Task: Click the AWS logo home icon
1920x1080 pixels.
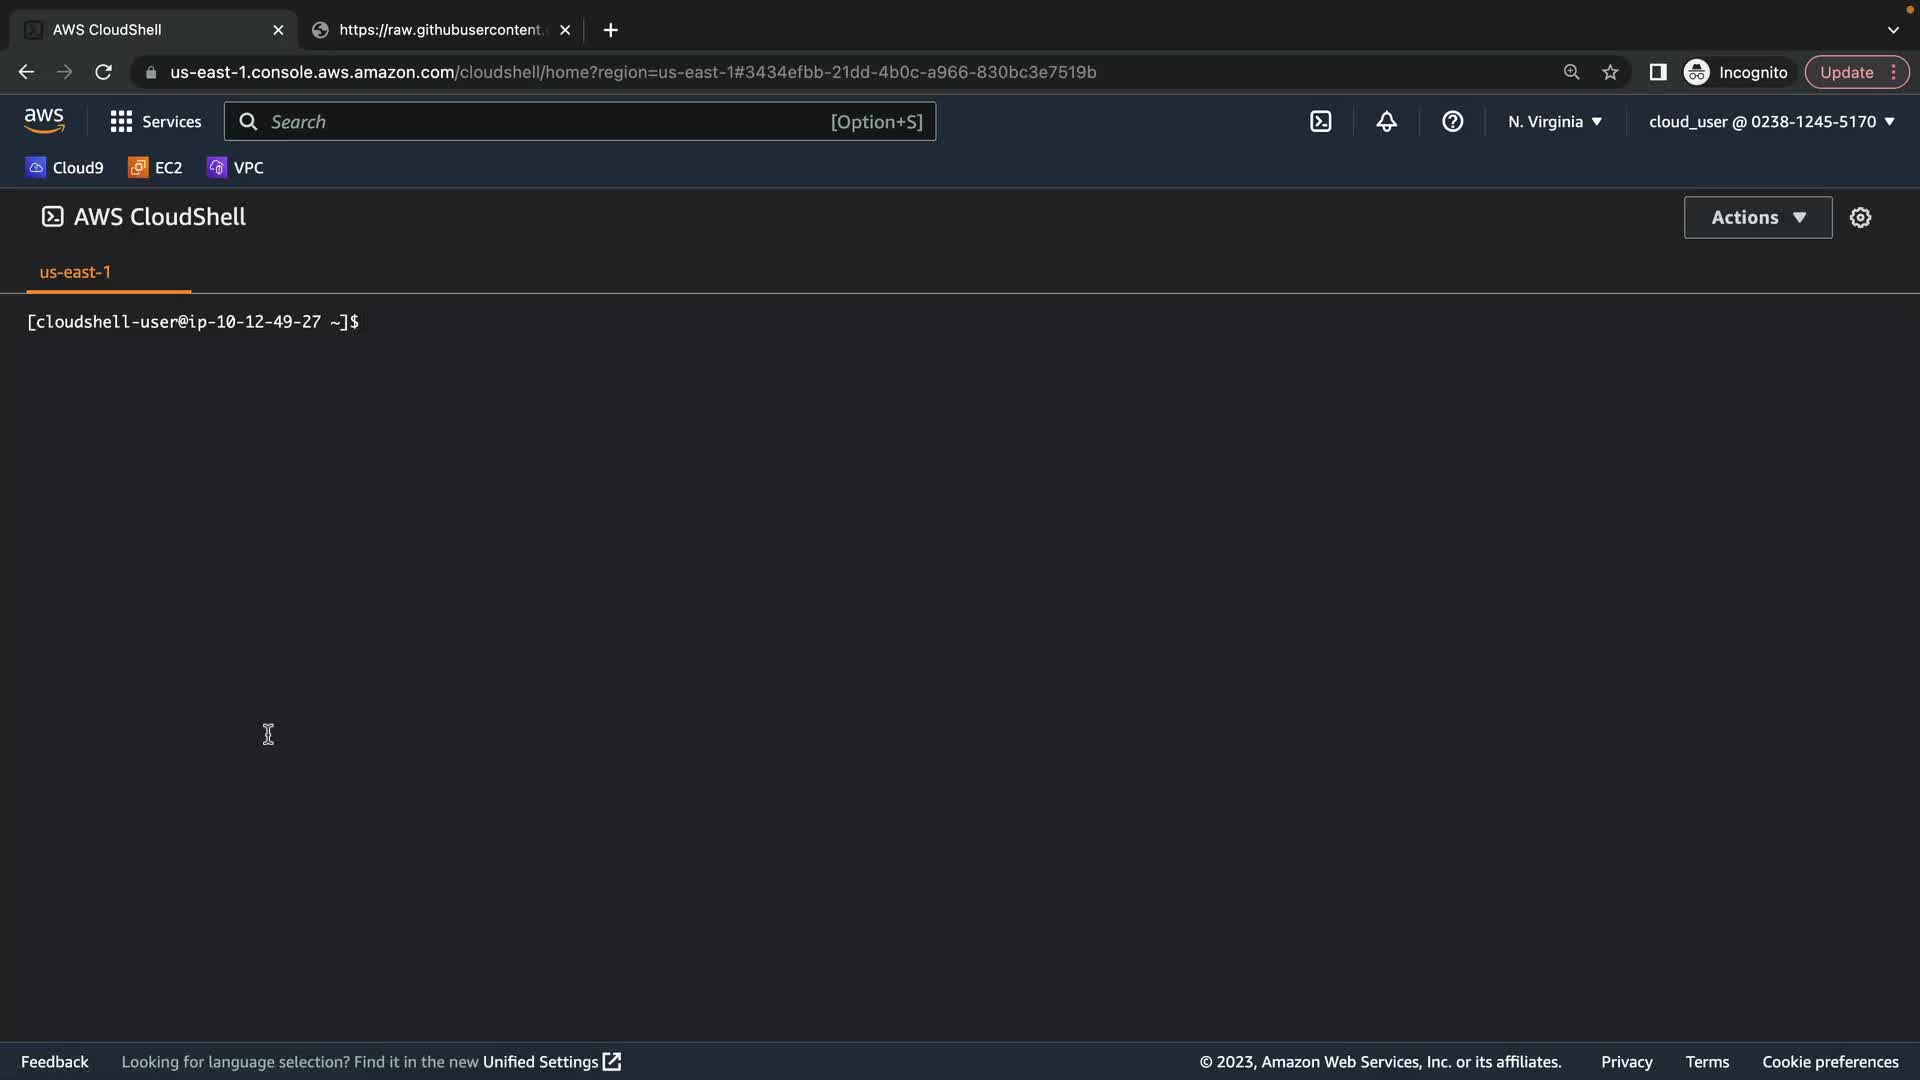Action: click(x=44, y=121)
